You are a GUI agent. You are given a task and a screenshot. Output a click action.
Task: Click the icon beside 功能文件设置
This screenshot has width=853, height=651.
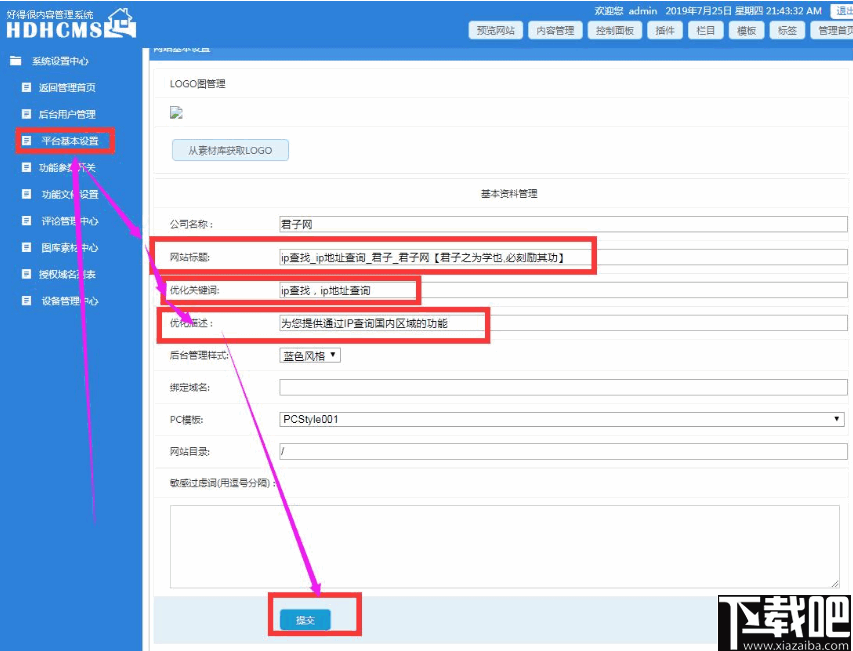(x=26, y=194)
